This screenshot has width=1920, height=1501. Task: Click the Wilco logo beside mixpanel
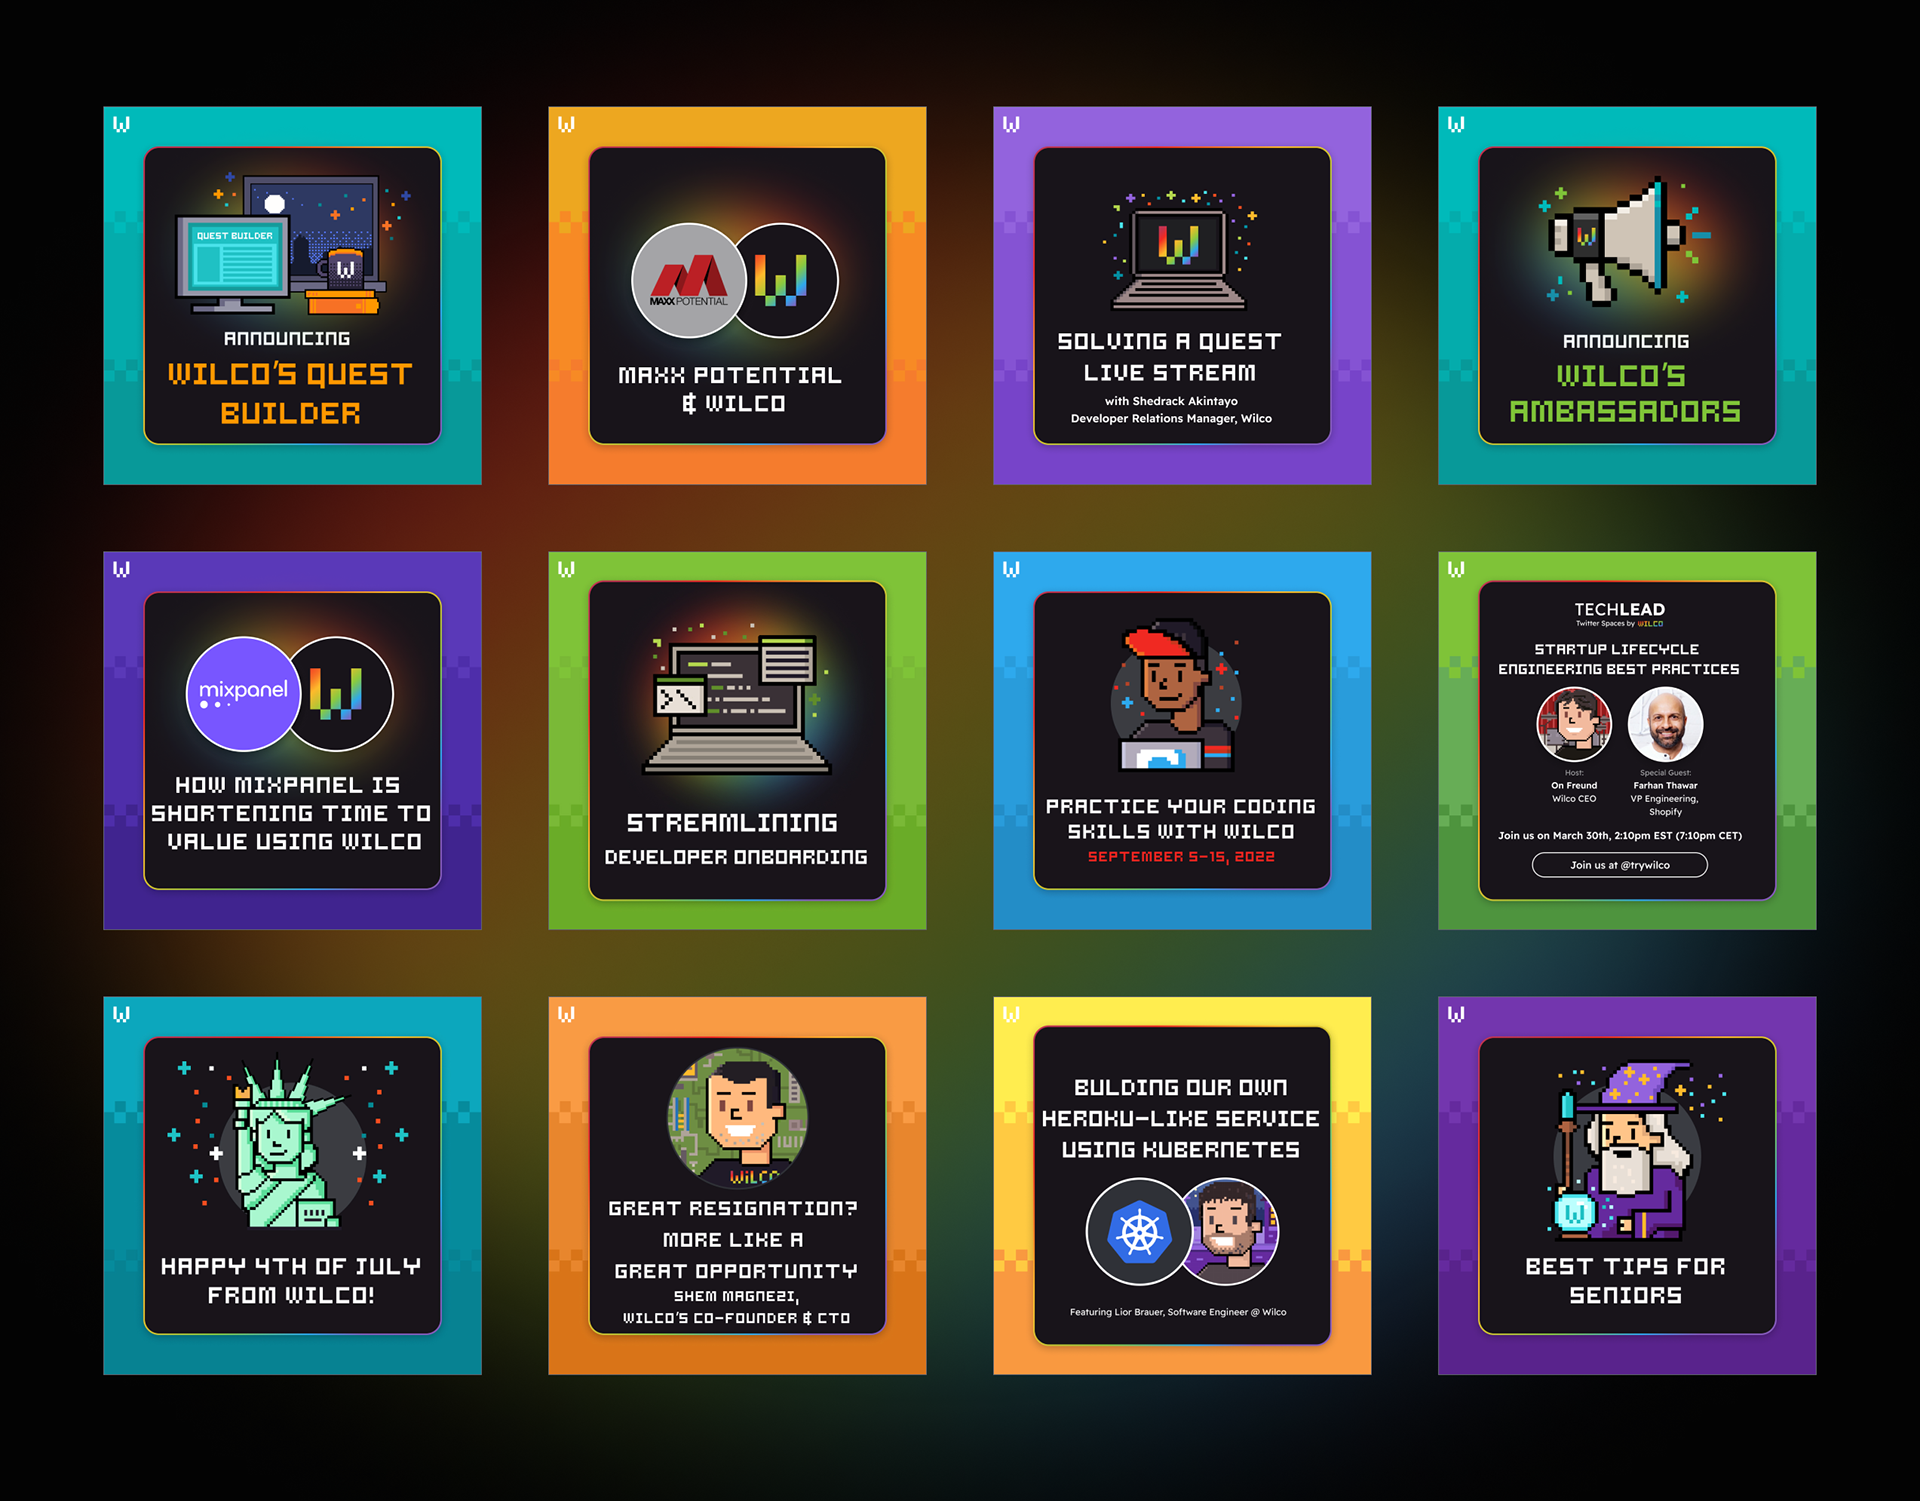coord(339,694)
